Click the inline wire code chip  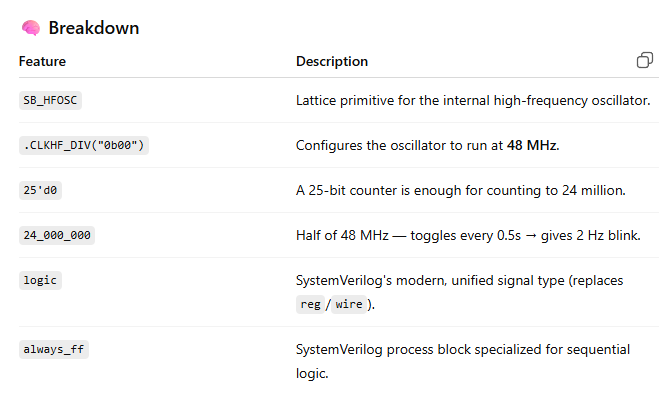[348, 304]
